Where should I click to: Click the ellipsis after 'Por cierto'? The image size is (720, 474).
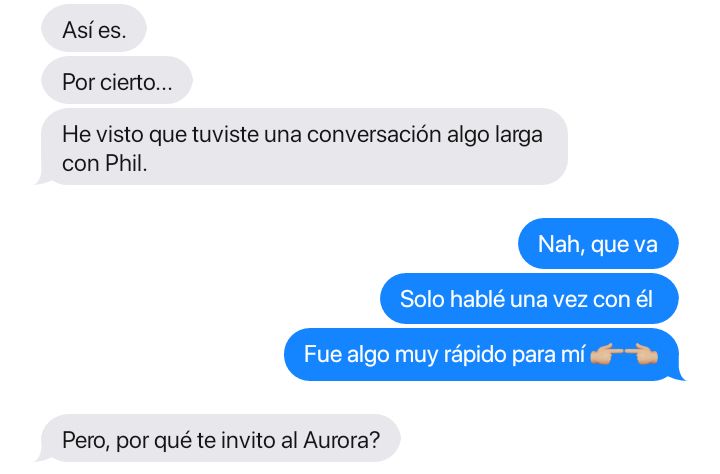[x=164, y=88]
